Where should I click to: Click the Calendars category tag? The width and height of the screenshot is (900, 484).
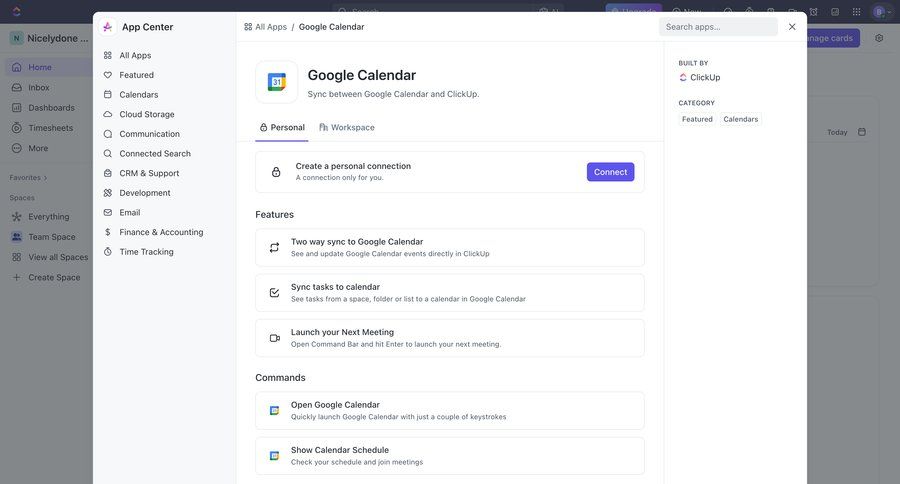click(x=740, y=119)
